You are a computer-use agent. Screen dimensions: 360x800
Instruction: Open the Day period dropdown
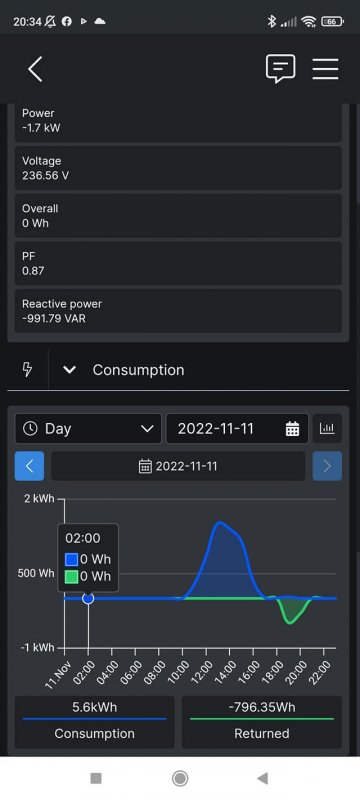88,429
